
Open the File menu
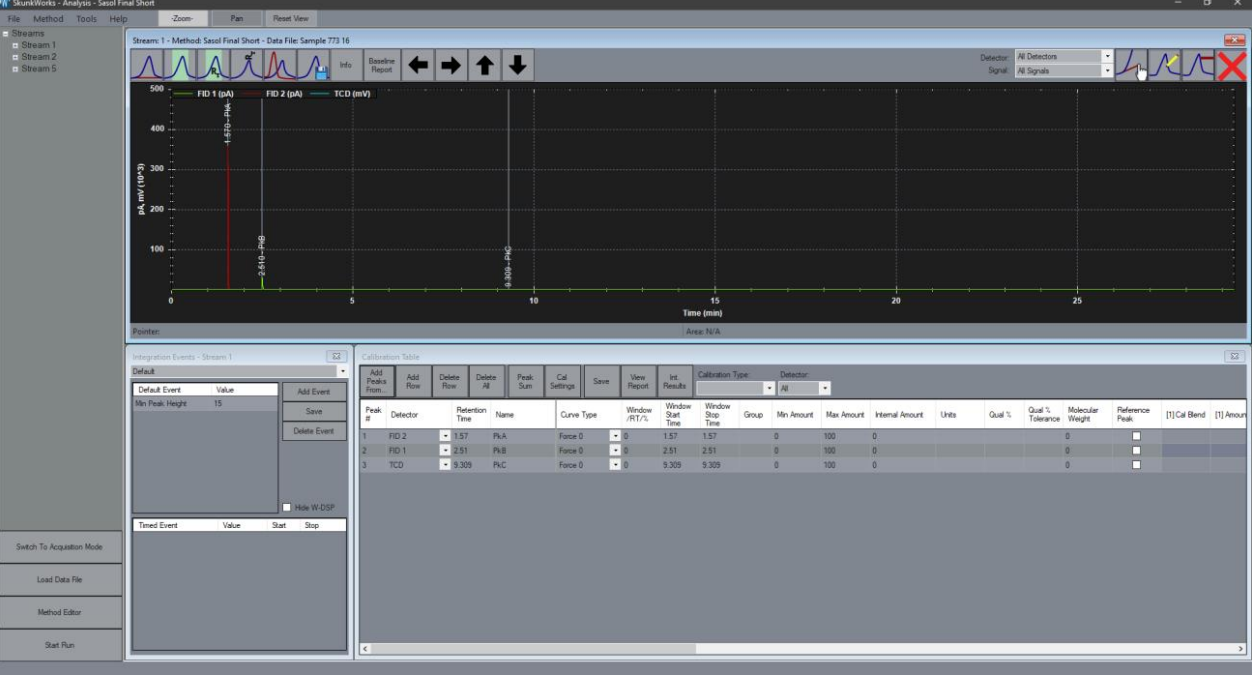(x=14, y=19)
